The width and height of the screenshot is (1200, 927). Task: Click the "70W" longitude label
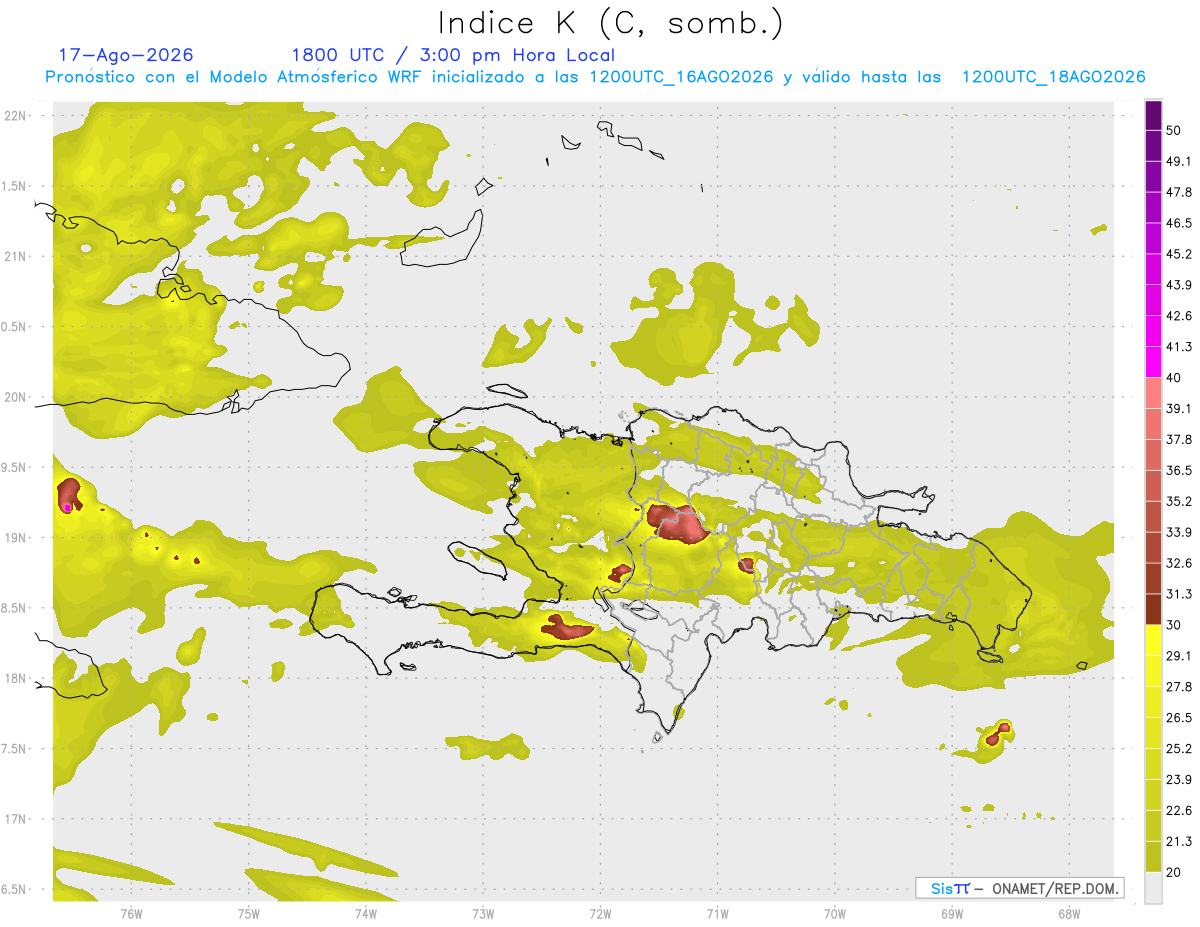coord(834,913)
